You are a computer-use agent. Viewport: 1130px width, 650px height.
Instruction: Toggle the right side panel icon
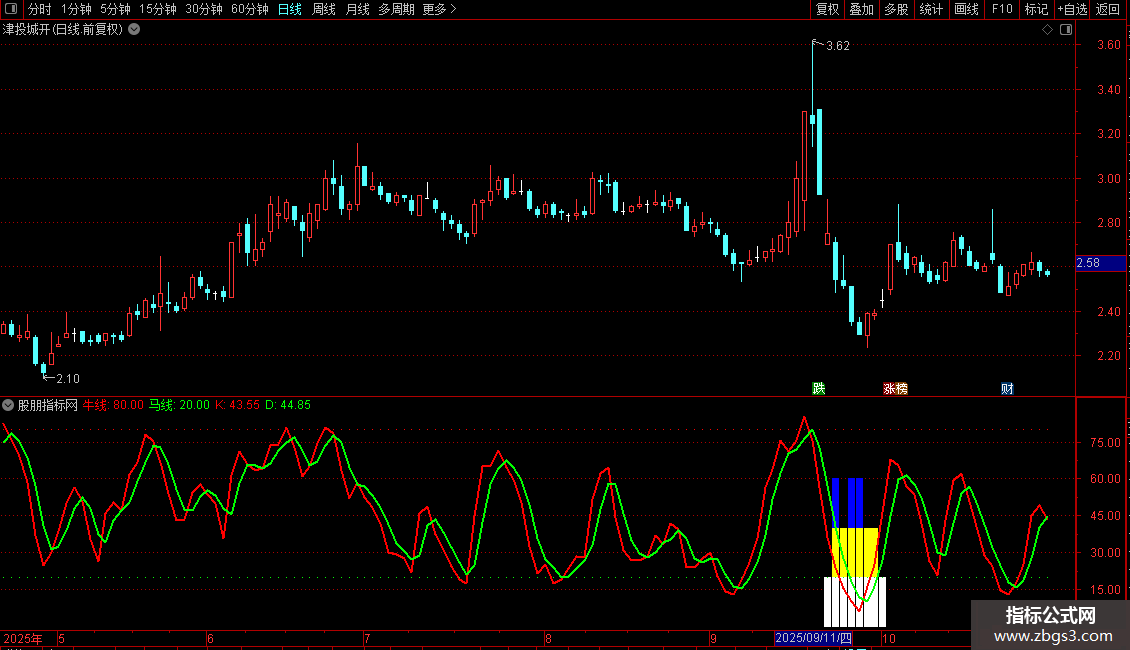pos(1066,30)
